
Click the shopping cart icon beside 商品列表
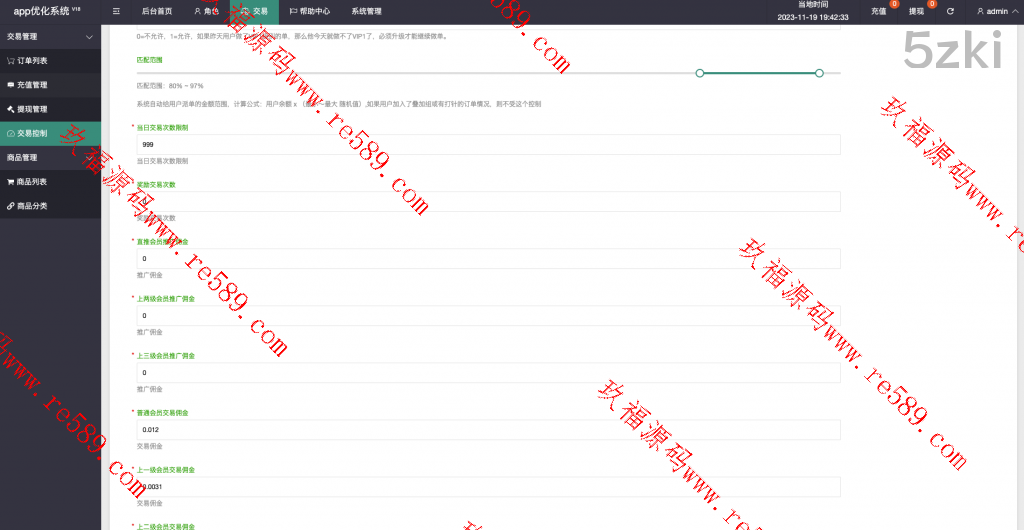(11, 182)
